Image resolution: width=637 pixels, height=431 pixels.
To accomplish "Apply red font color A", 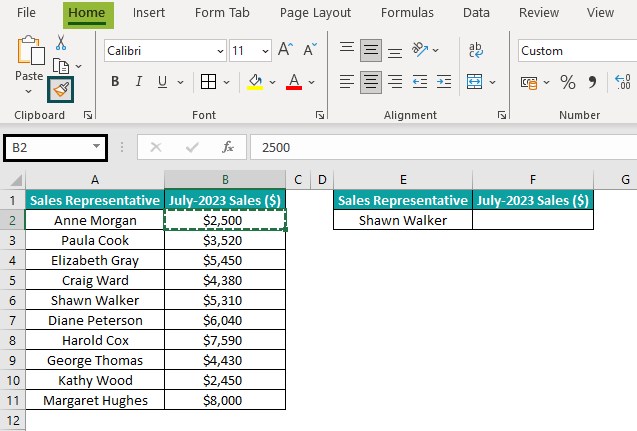I will 294,82.
